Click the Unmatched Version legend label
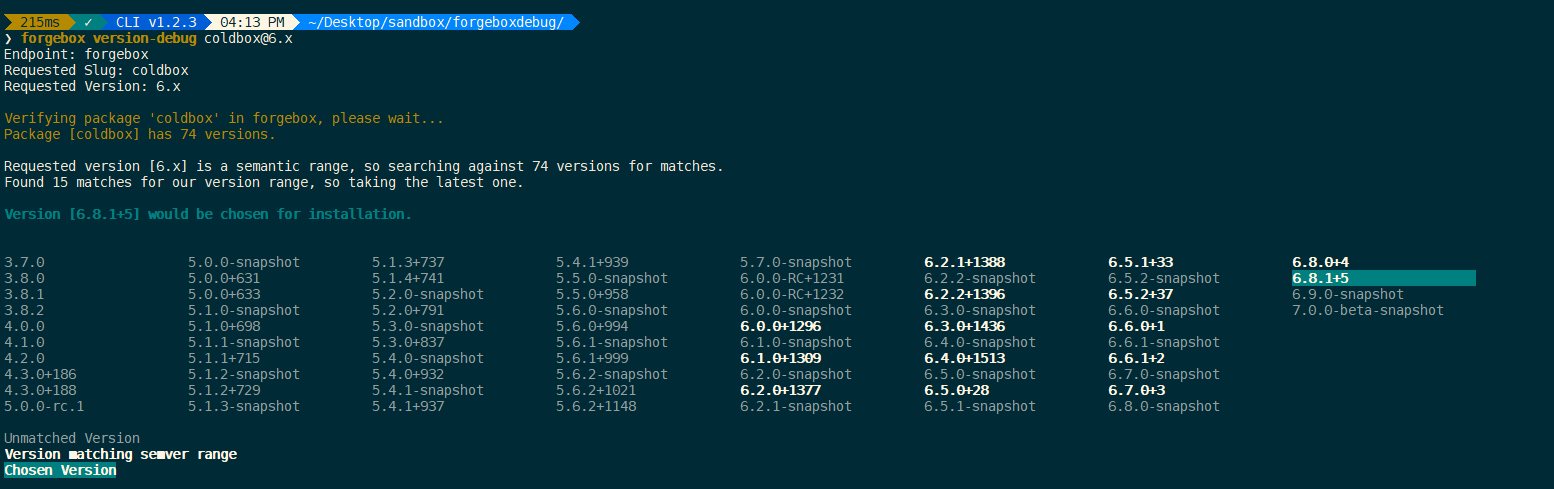 (x=72, y=438)
